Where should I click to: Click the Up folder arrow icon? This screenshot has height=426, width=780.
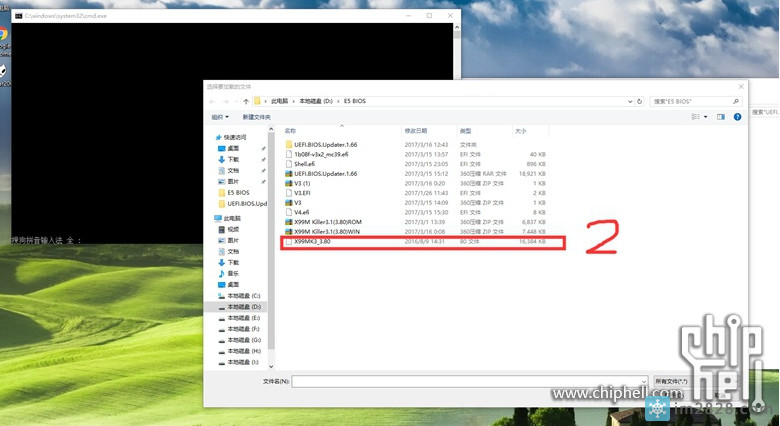point(246,102)
